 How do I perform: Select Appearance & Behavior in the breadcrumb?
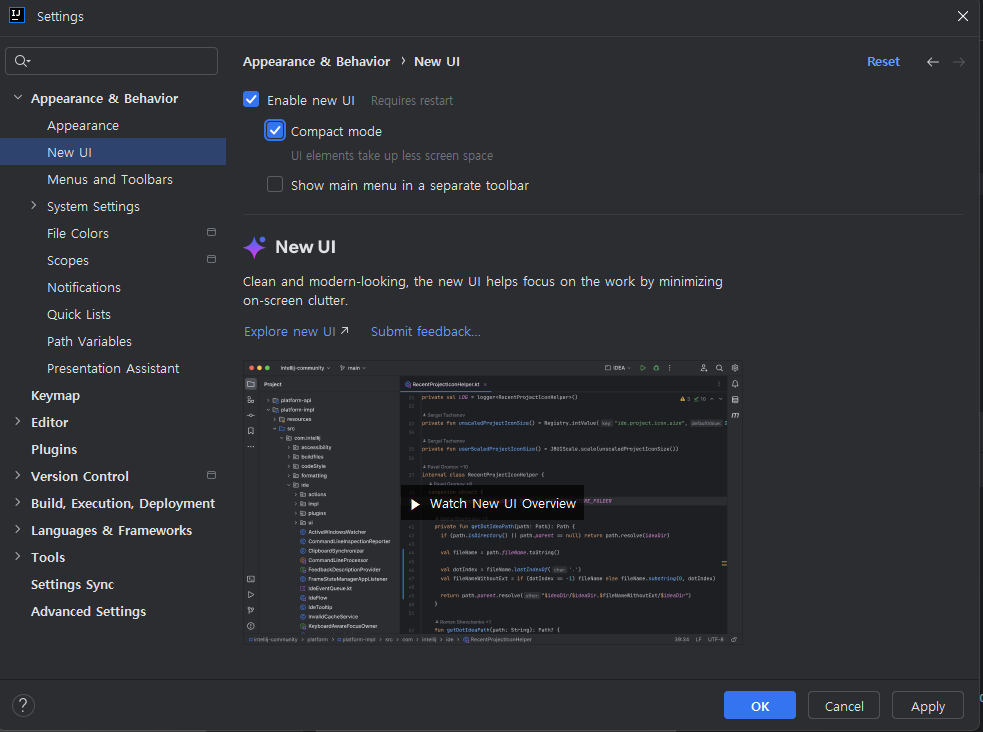pos(316,61)
